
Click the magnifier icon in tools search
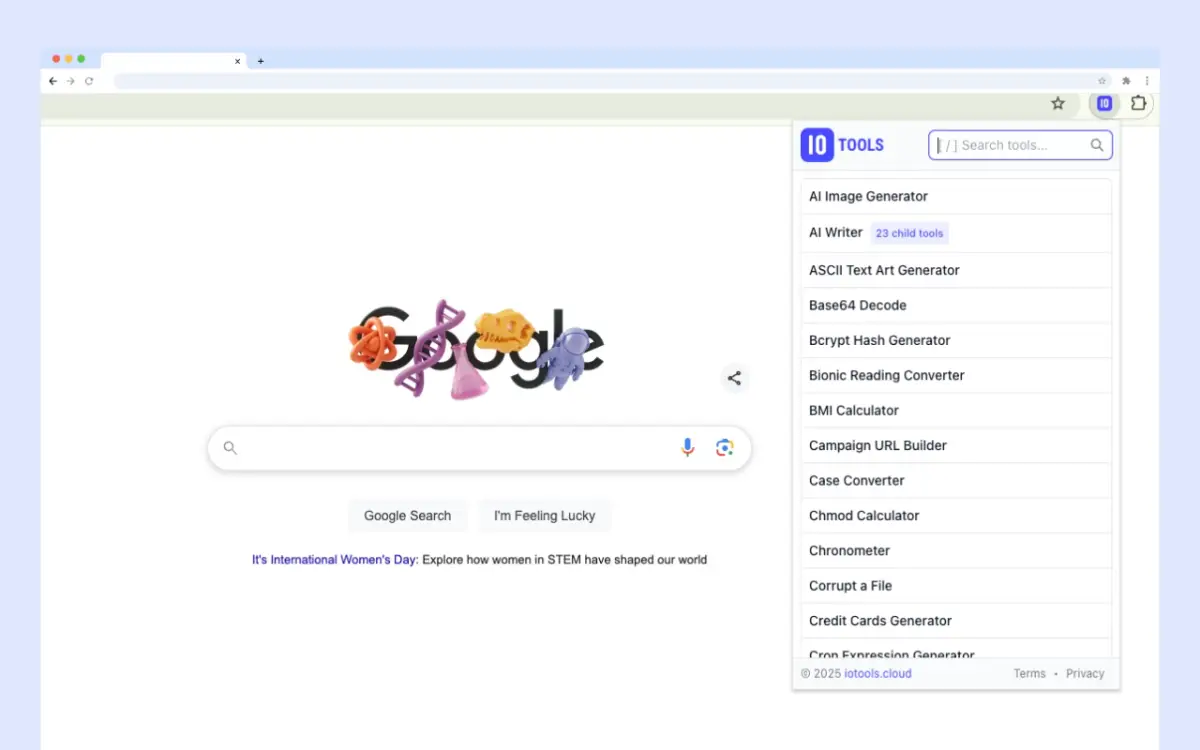pyautogui.click(x=1097, y=145)
